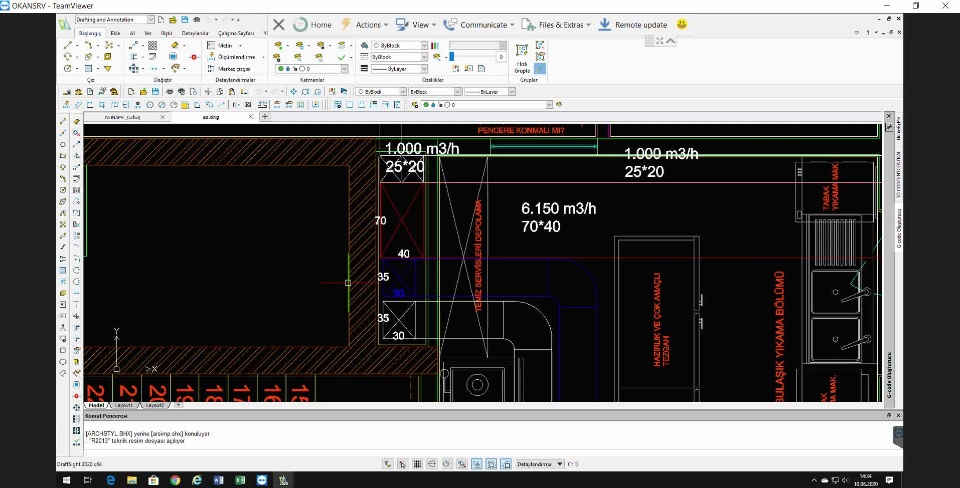This screenshot has height=488, width=960.
Task: Click the TeamViewer Home icon
Action: [301, 24]
